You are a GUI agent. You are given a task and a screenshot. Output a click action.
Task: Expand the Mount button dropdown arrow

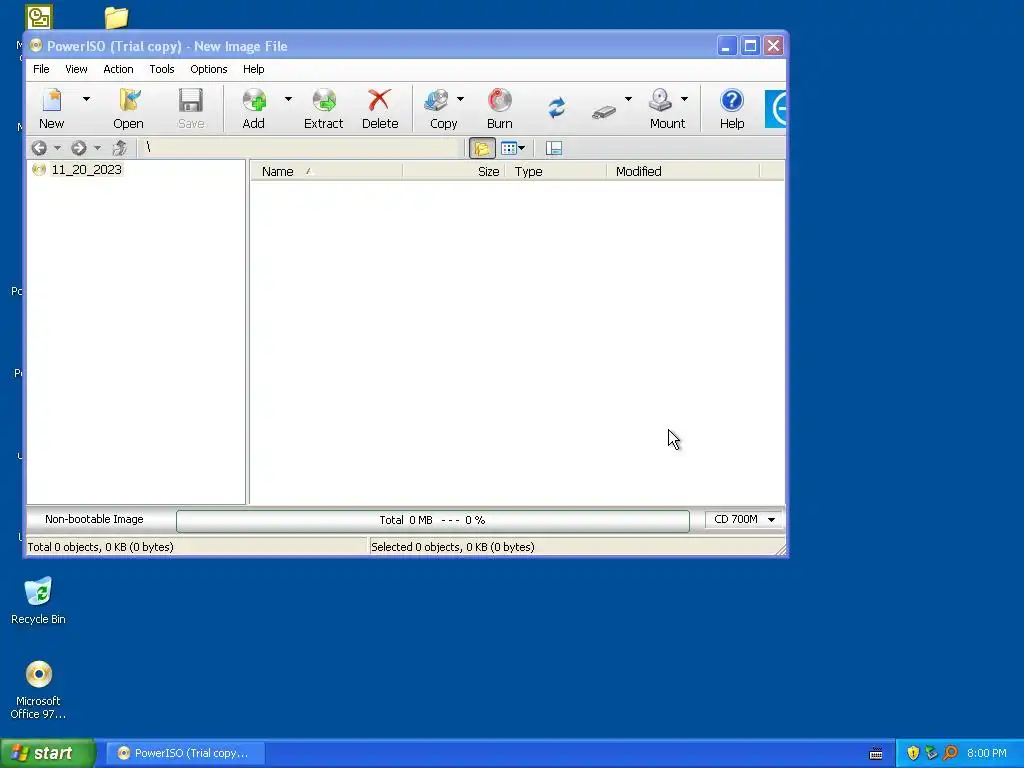point(684,99)
